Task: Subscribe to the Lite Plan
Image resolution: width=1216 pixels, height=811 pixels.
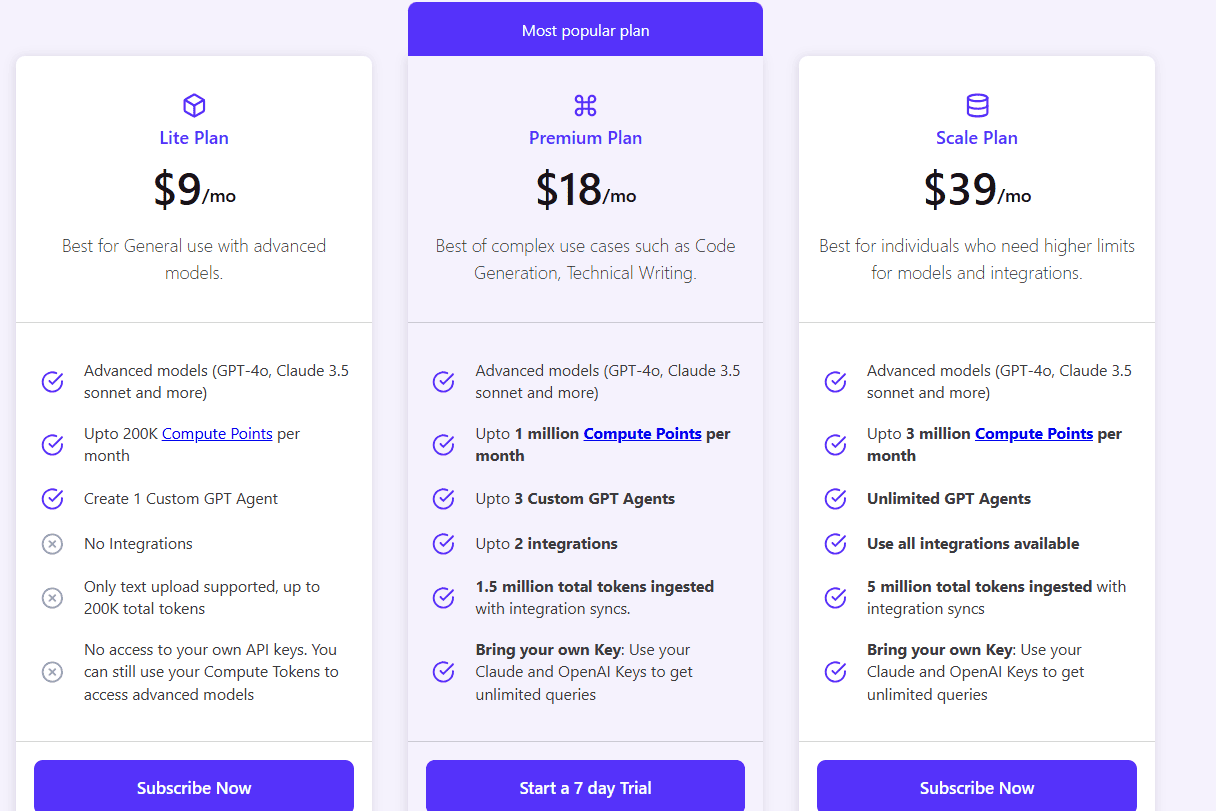Action: click(193, 787)
